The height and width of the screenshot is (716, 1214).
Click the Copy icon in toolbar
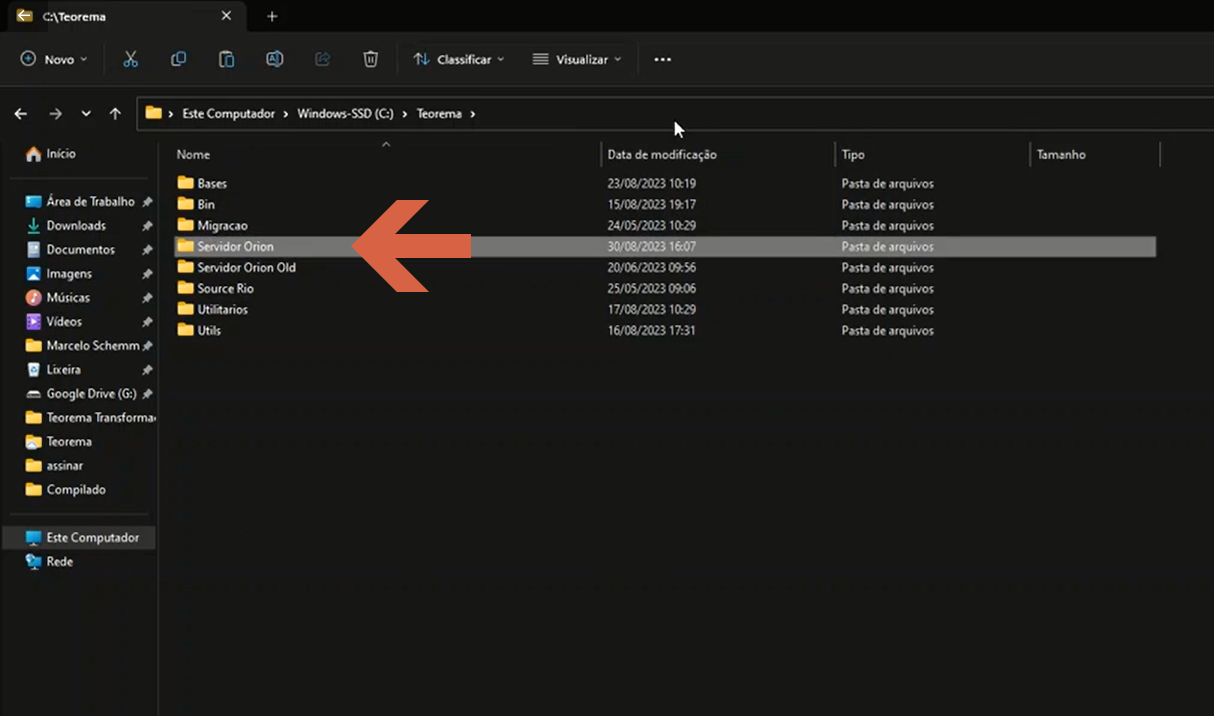(178, 59)
